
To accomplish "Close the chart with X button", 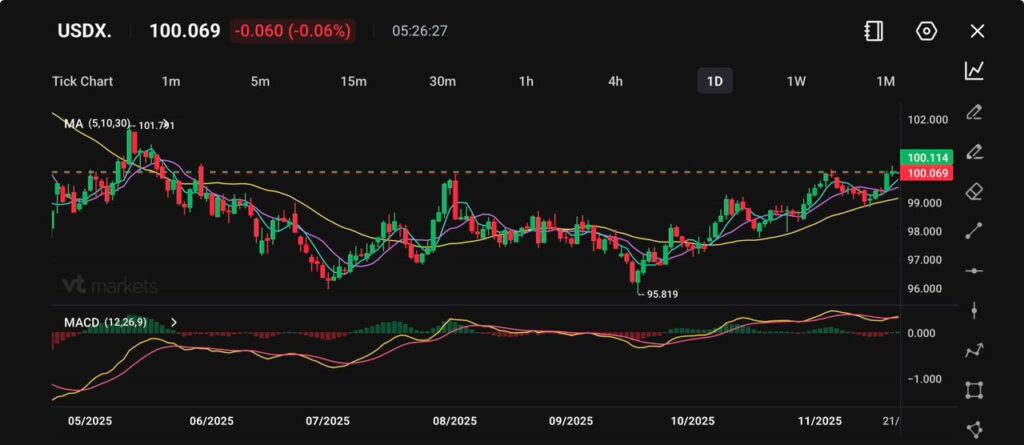I will [x=977, y=31].
